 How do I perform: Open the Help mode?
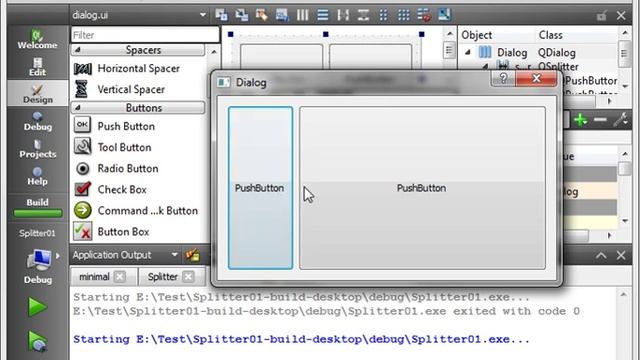pos(37,176)
